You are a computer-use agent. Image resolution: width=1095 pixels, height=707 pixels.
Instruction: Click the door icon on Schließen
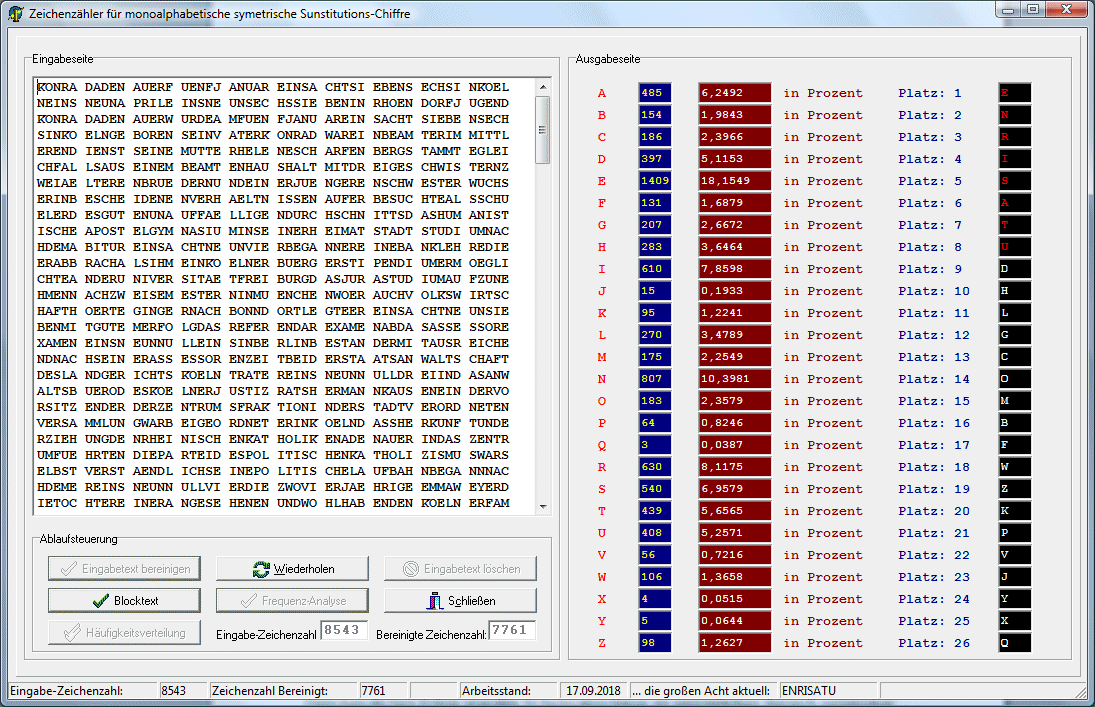pyautogui.click(x=435, y=601)
